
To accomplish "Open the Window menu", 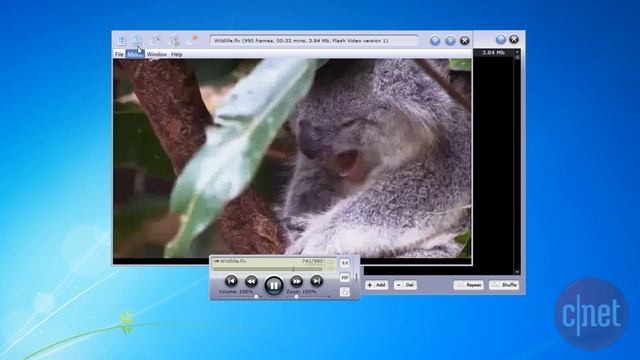I will pyautogui.click(x=157, y=54).
